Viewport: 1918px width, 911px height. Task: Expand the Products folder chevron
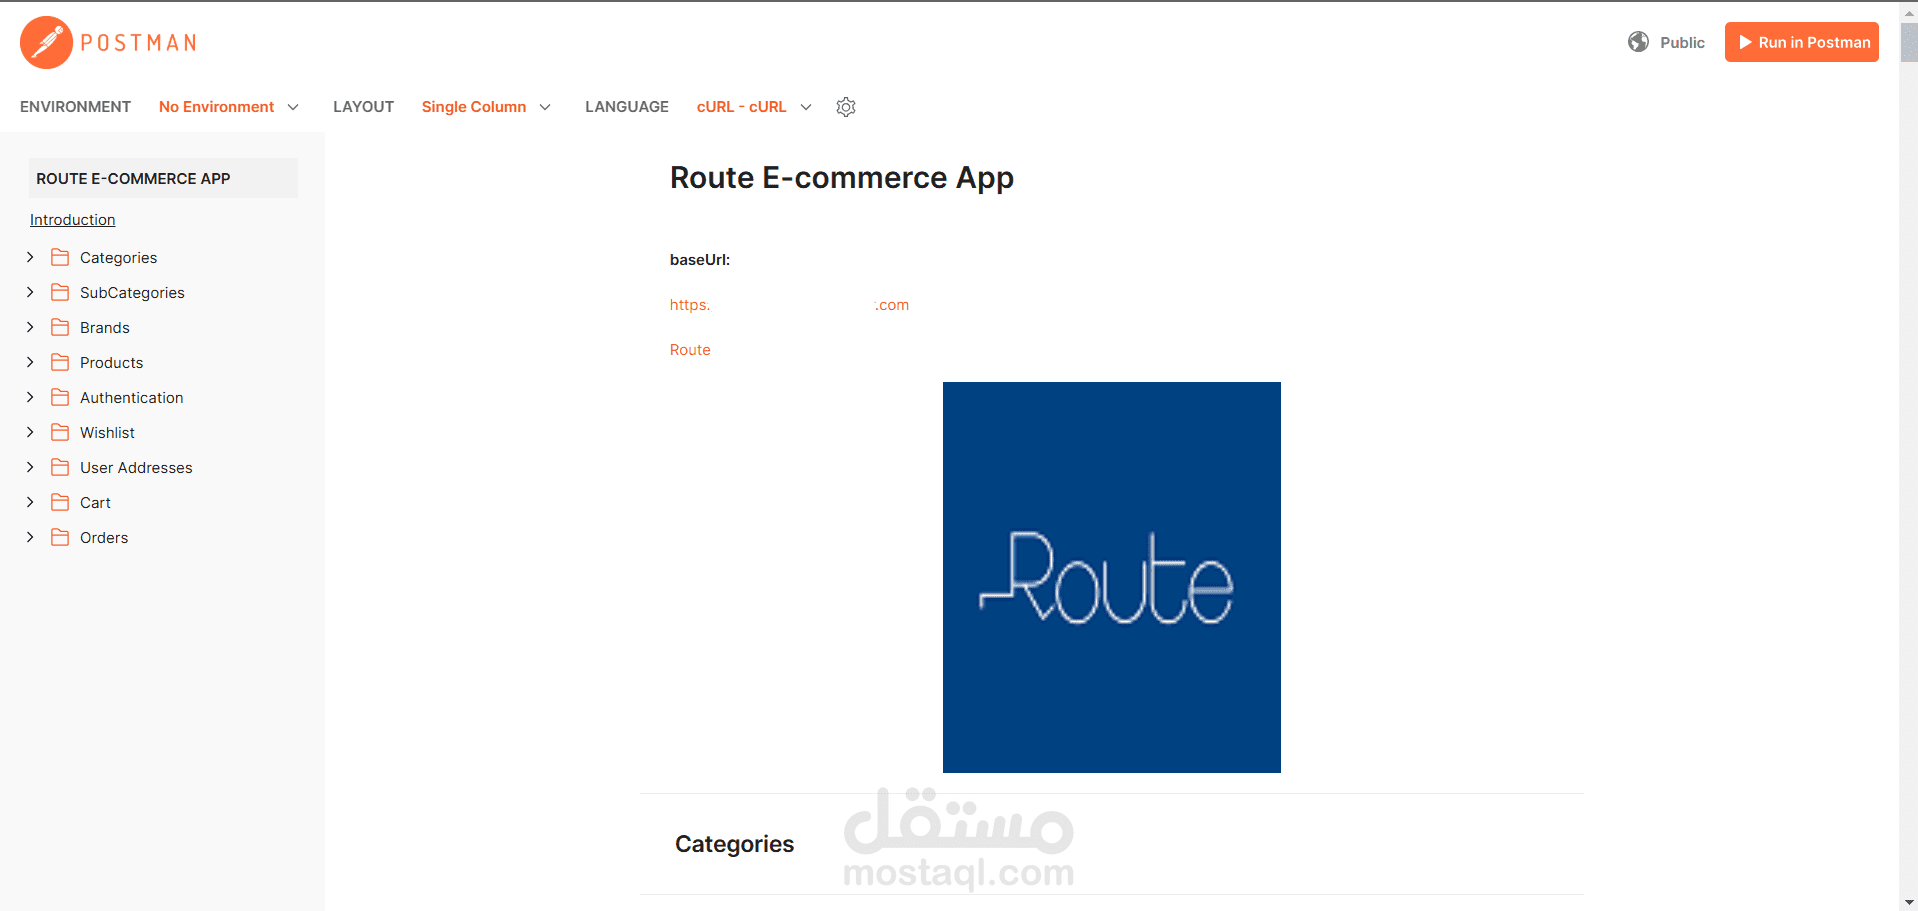pos(30,362)
